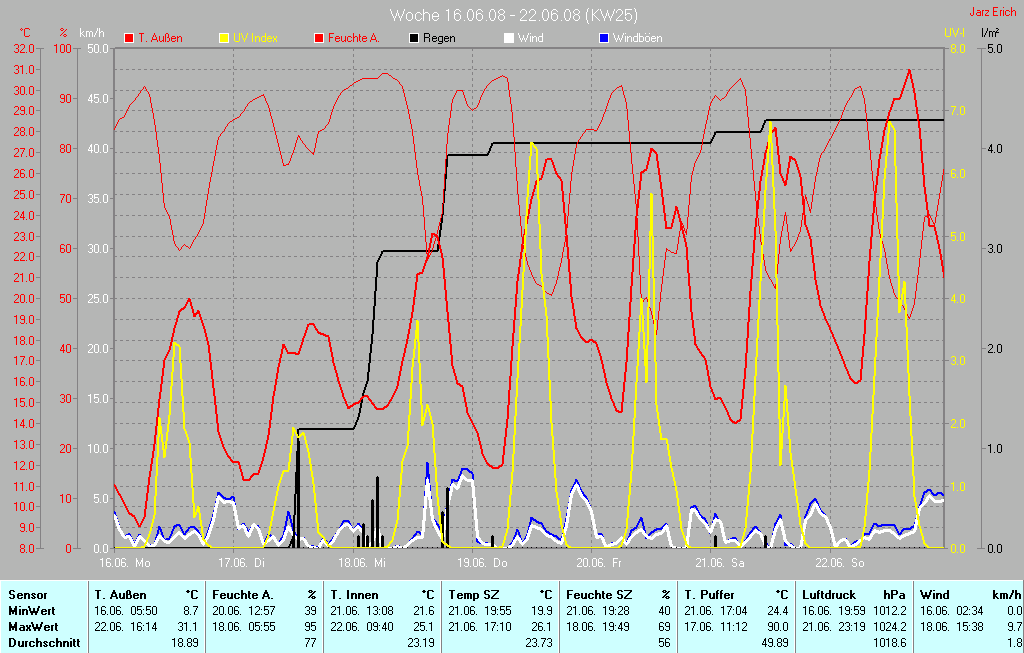Viewport: 1024px width, 653px height.
Task: Click the '°C' temperature axis unit label
Action: pos(25,33)
